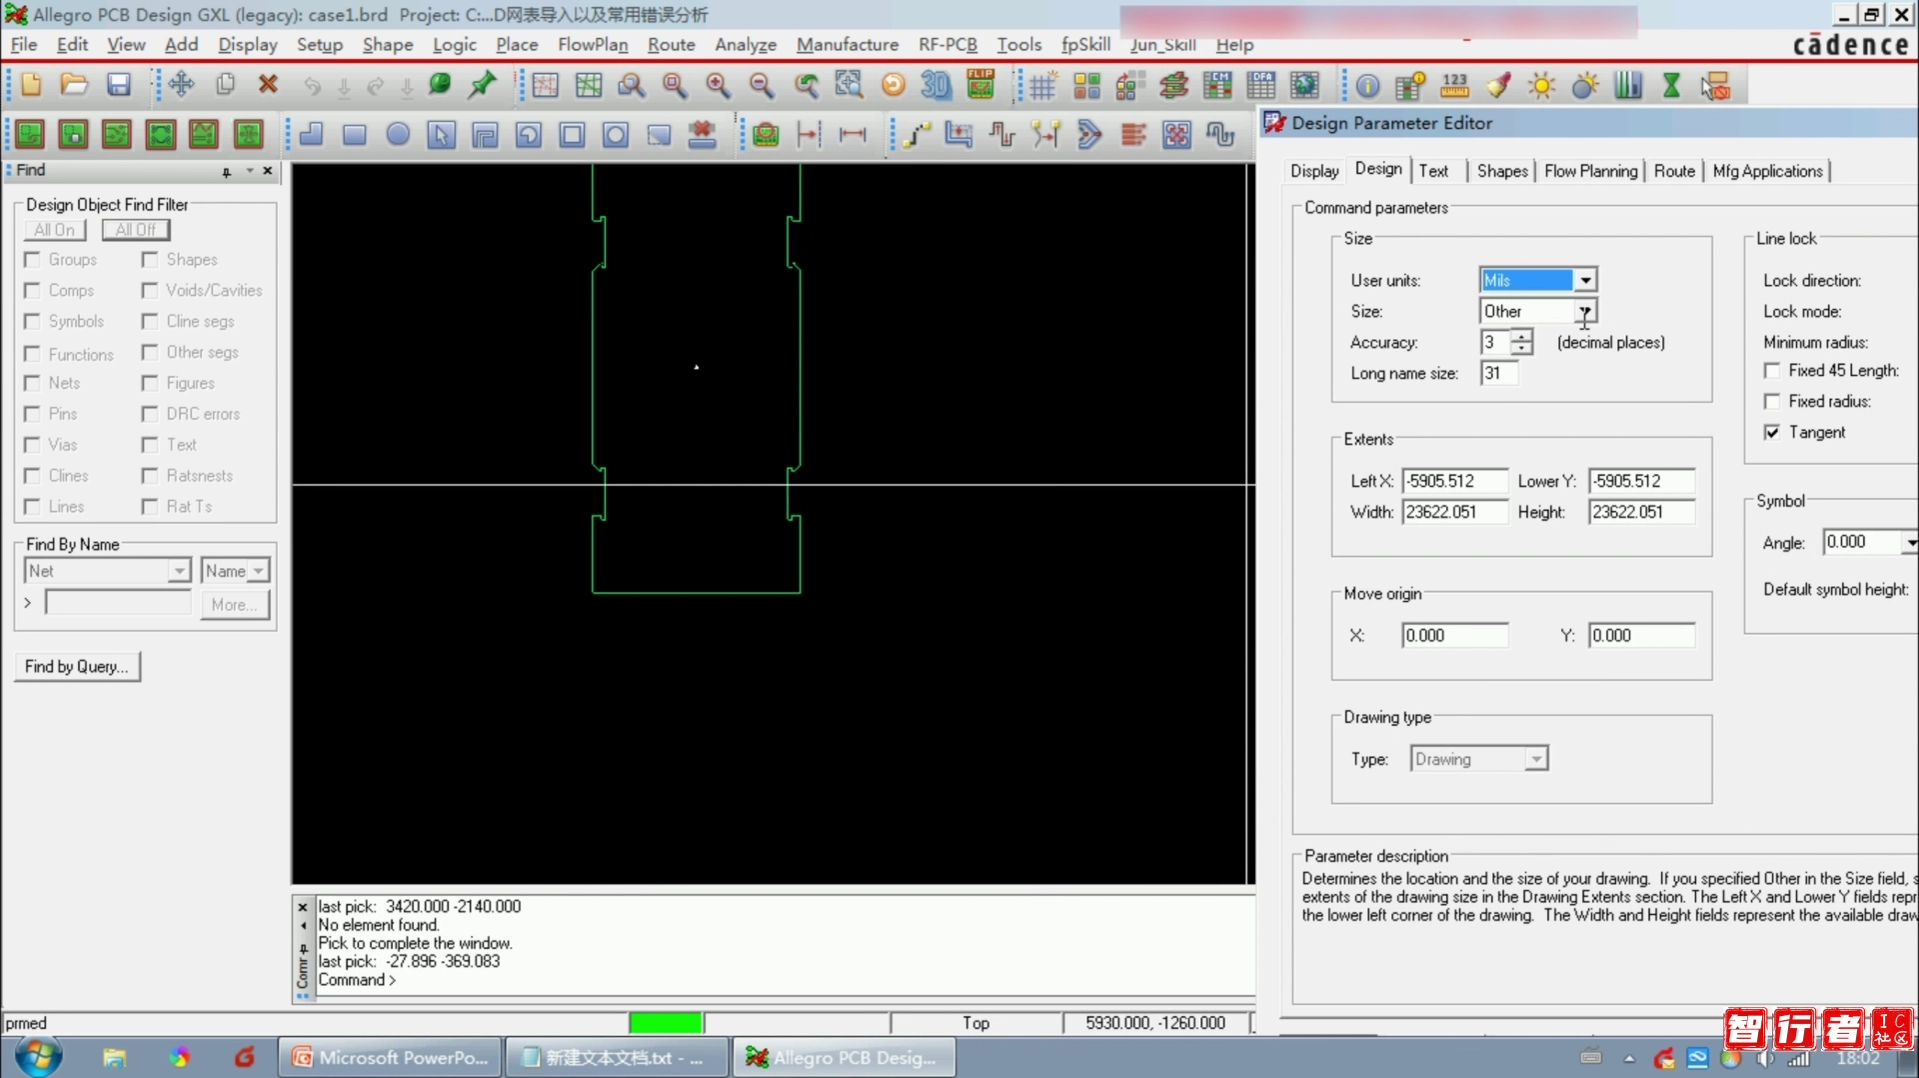Toggle the grid icon in toolbar
The width and height of the screenshot is (1919, 1078).
click(1042, 86)
